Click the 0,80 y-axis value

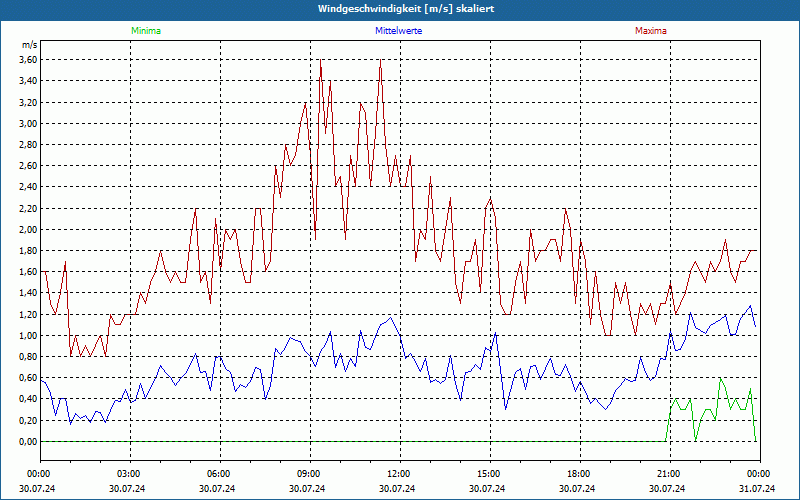28,357
